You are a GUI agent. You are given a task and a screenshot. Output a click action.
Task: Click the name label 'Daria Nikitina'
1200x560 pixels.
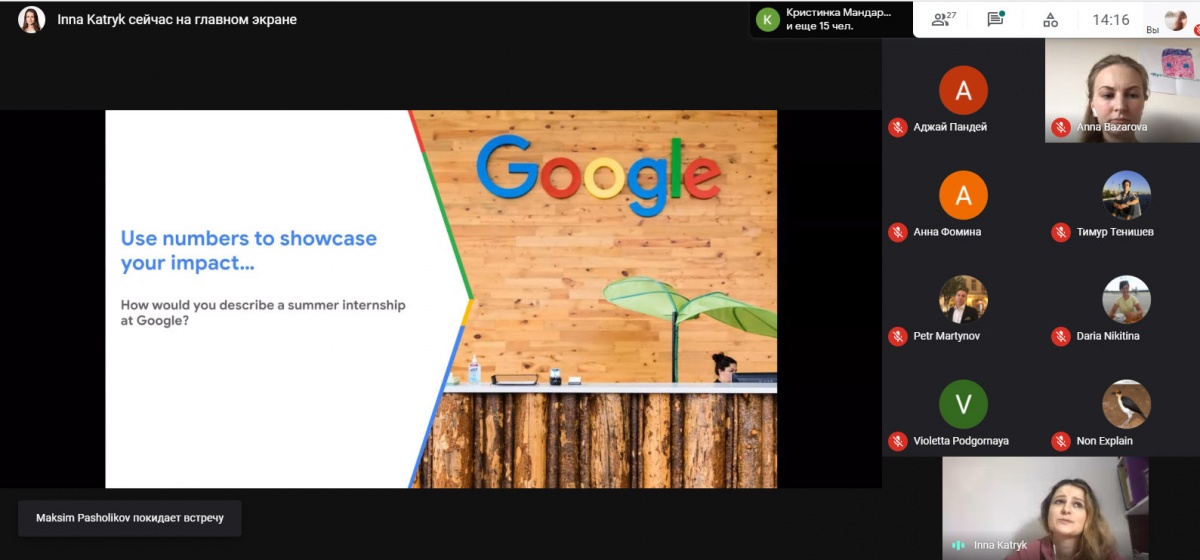pyautogui.click(x=1108, y=336)
